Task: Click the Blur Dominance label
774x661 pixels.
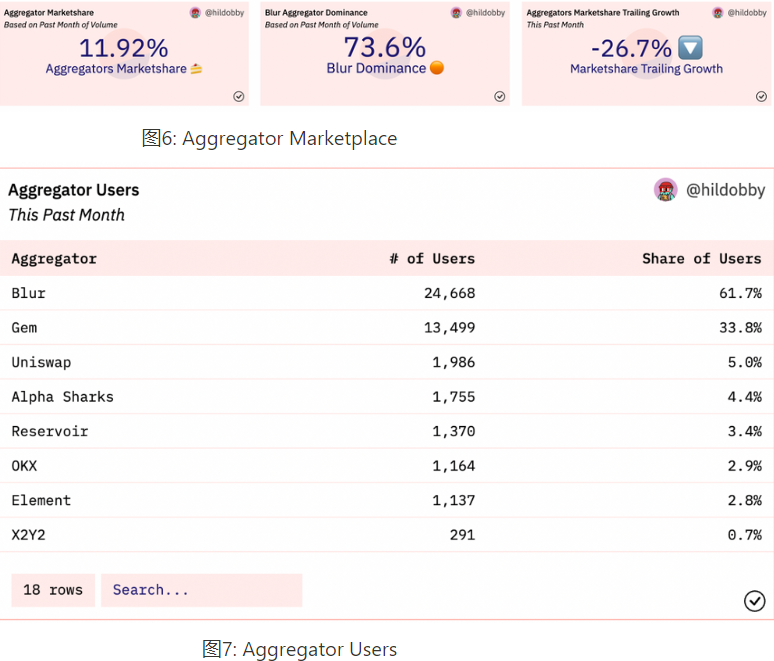Action: click(x=376, y=68)
